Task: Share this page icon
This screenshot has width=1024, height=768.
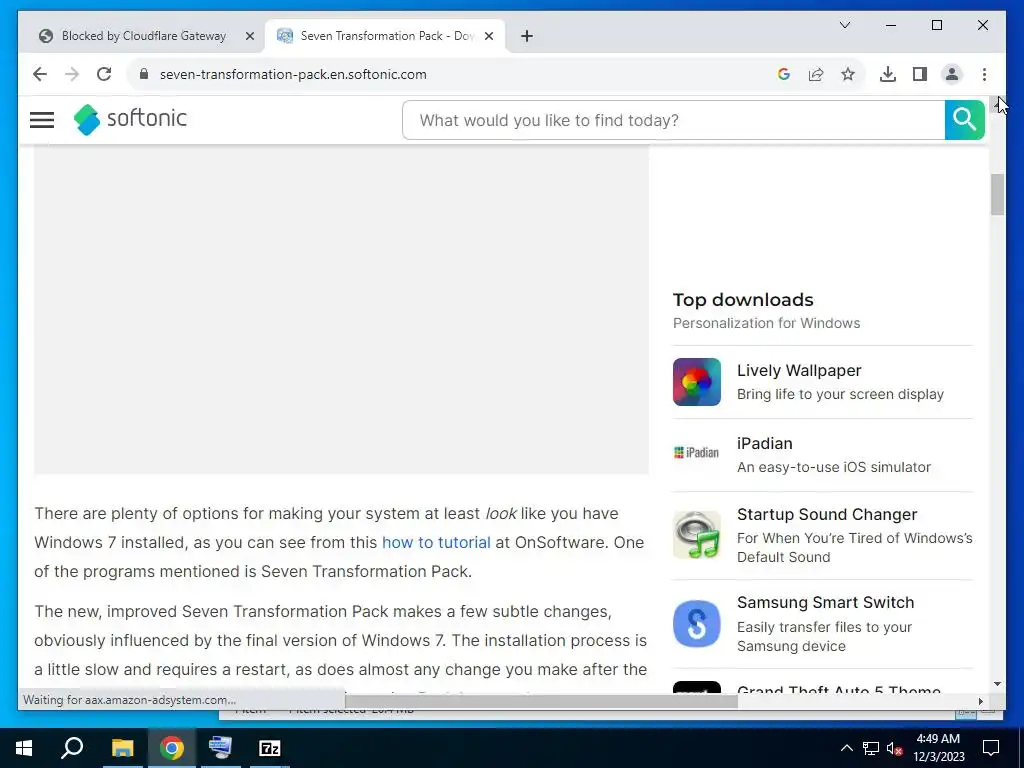Action: [x=816, y=74]
